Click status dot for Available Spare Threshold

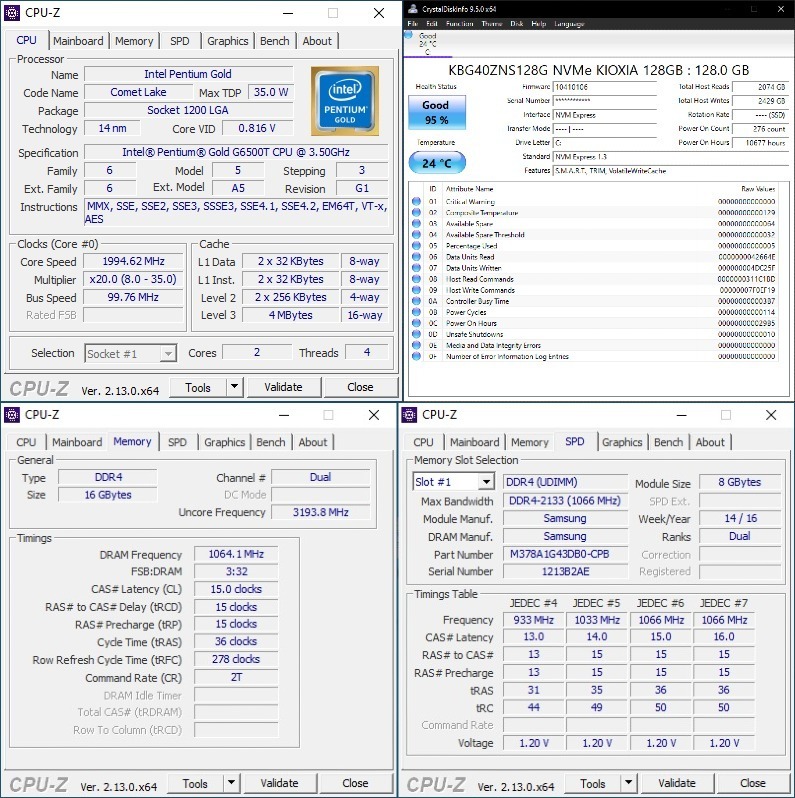tap(416, 235)
